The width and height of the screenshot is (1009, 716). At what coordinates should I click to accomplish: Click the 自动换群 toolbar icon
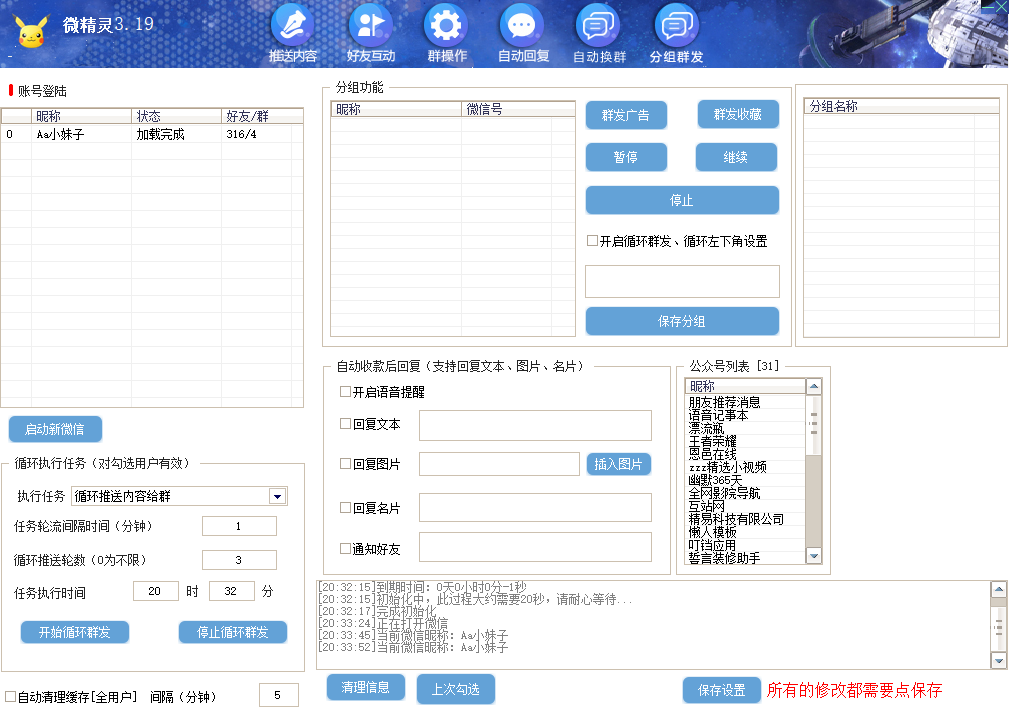coord(597,30)
